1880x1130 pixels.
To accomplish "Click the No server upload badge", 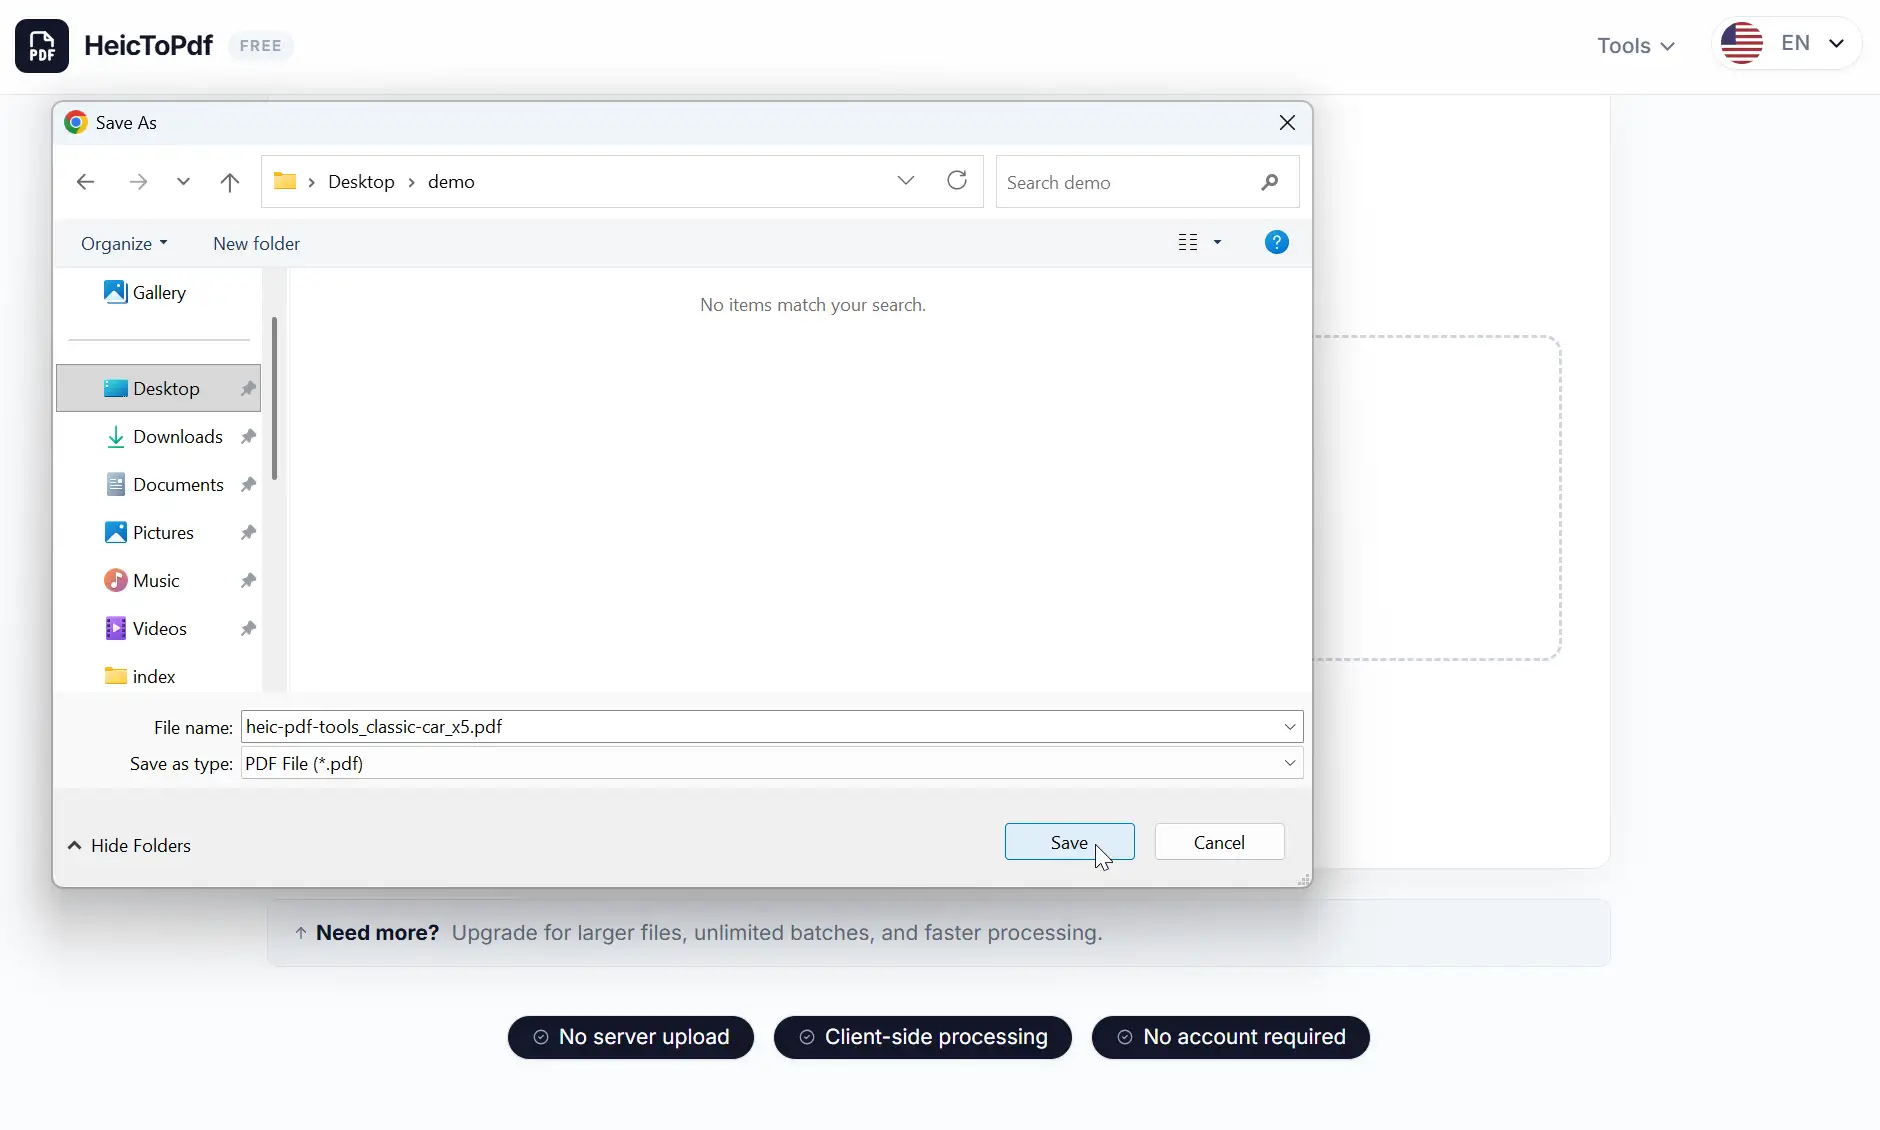I will (x=631, y=1037).
